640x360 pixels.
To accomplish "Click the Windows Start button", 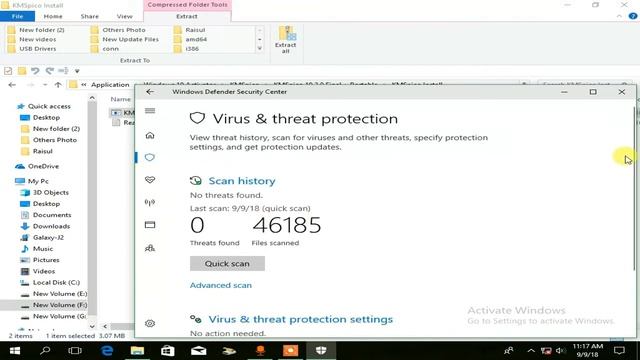I will (x=15, y=351).
